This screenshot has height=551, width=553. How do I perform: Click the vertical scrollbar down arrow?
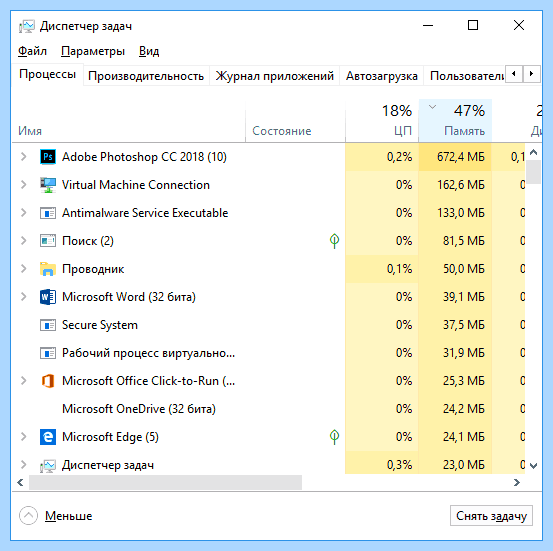pos(533,466)
